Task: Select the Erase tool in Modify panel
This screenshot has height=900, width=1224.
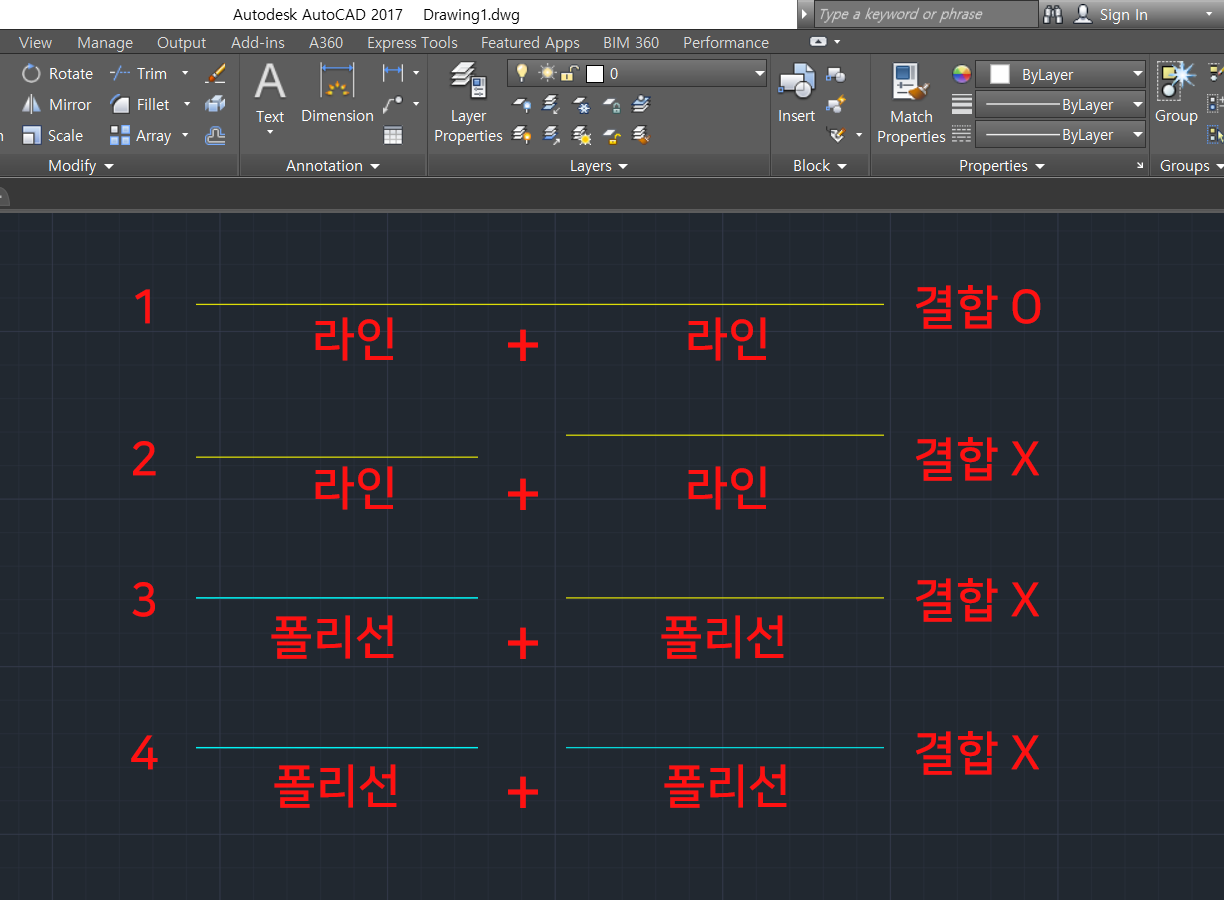Action: pos(215,73)
